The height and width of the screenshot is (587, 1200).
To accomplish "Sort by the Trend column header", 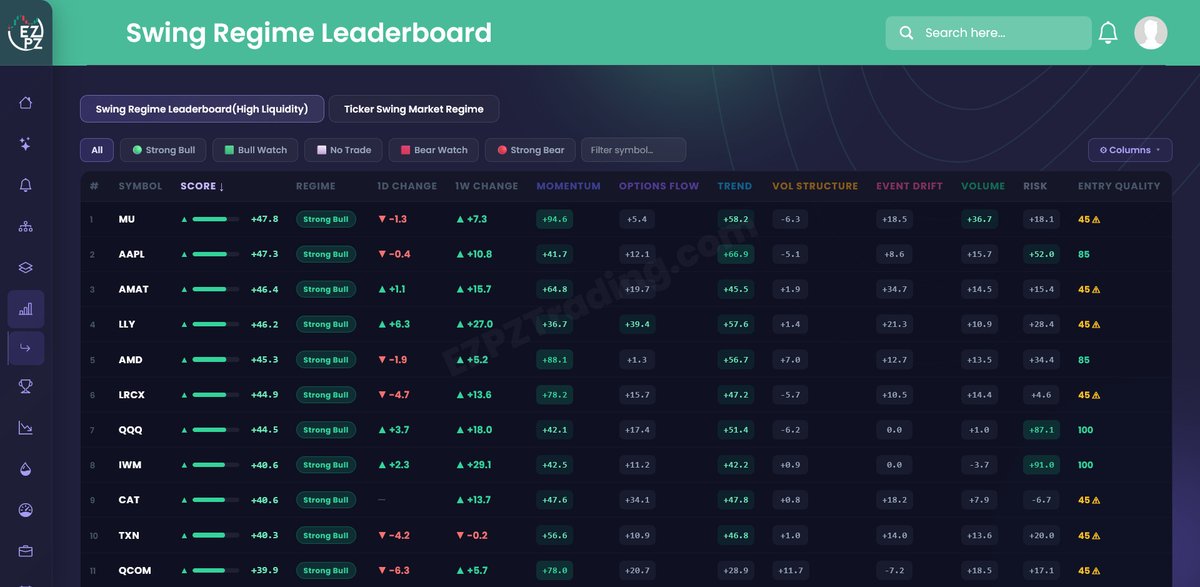I will pos(735,186).
